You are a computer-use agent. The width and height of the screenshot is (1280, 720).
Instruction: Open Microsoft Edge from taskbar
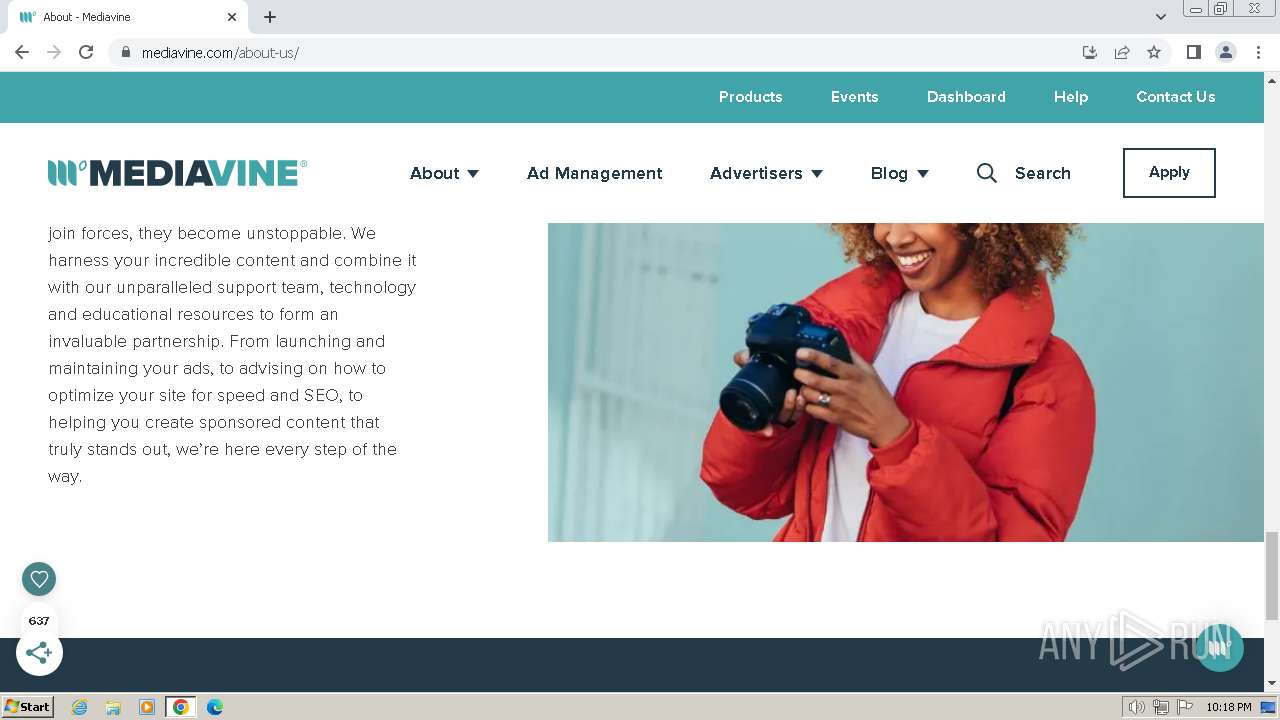coord(215,707)
